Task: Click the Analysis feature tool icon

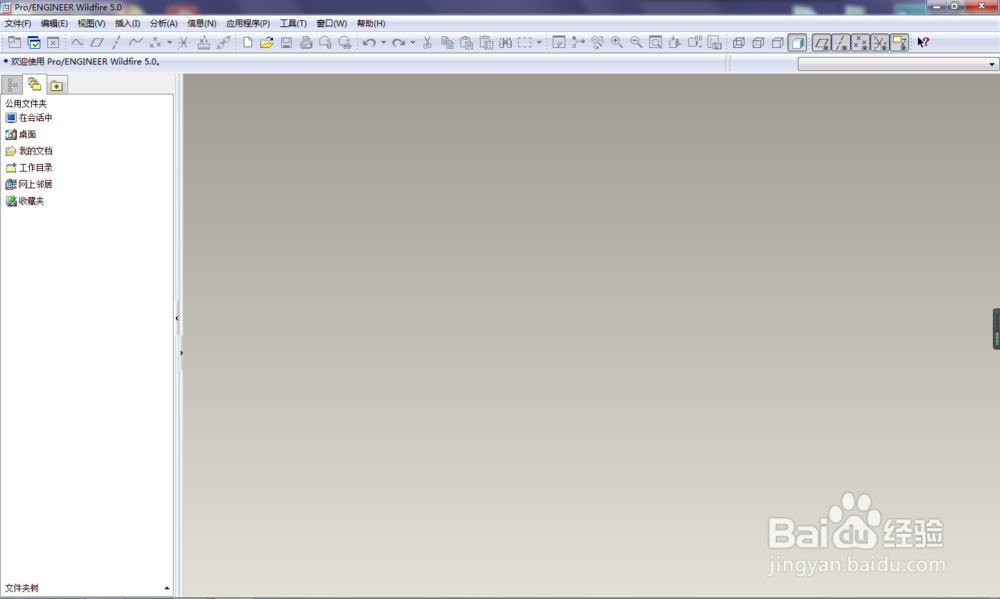Action: click(203, 43)
